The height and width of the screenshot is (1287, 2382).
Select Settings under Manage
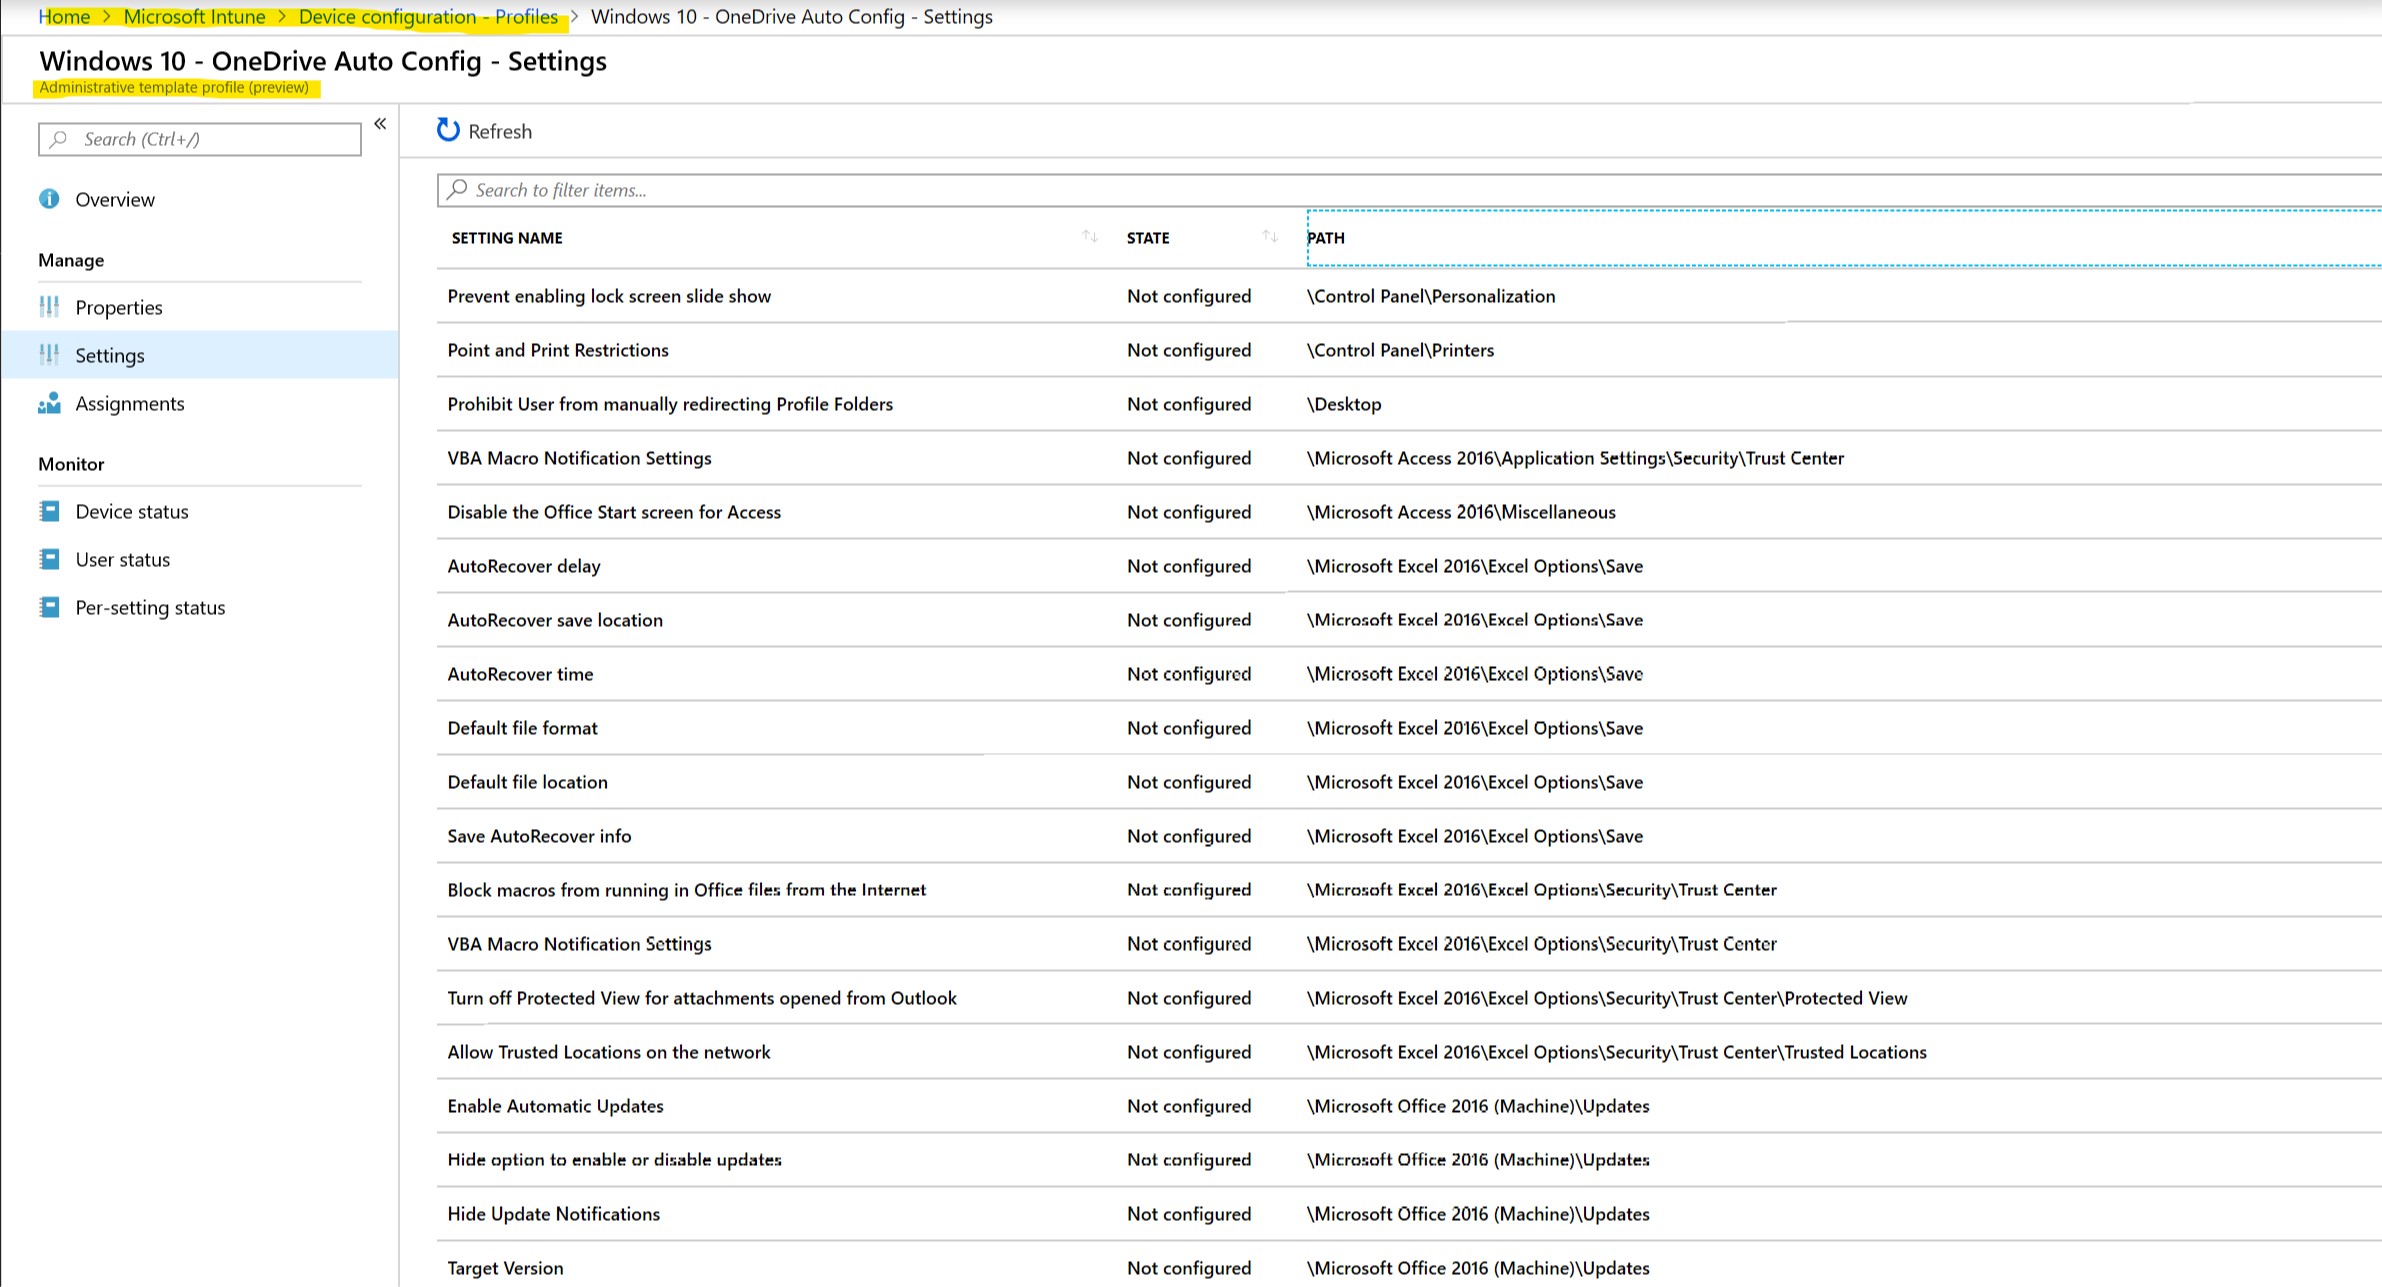click(200, 355)
